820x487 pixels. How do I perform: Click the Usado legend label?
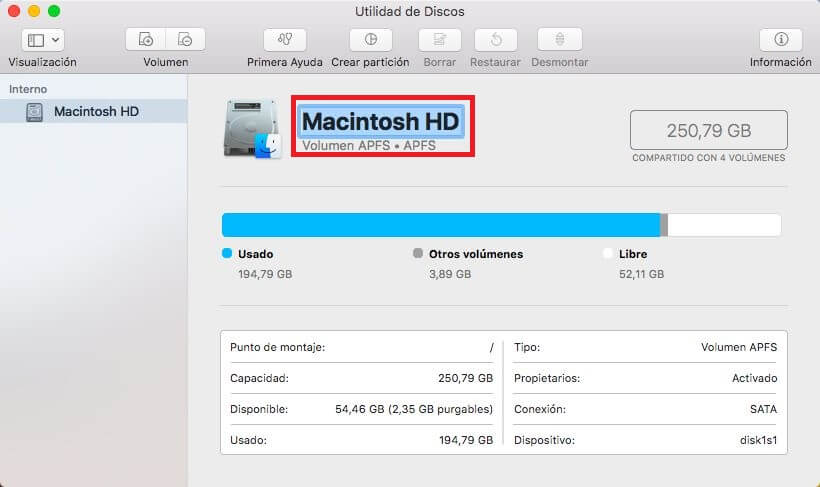256,254
